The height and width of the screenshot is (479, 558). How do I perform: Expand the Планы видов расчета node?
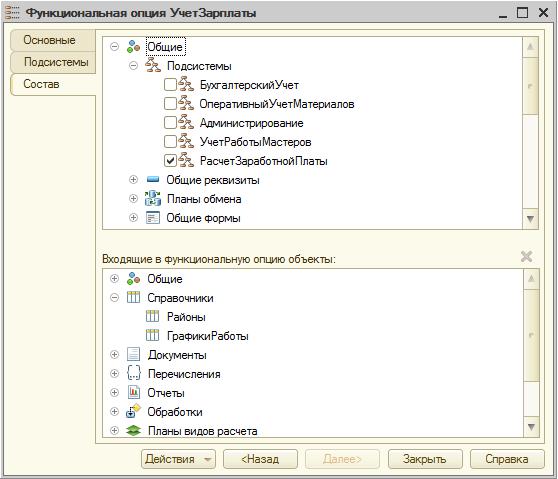pyautogui.click(x=114, y=431)
